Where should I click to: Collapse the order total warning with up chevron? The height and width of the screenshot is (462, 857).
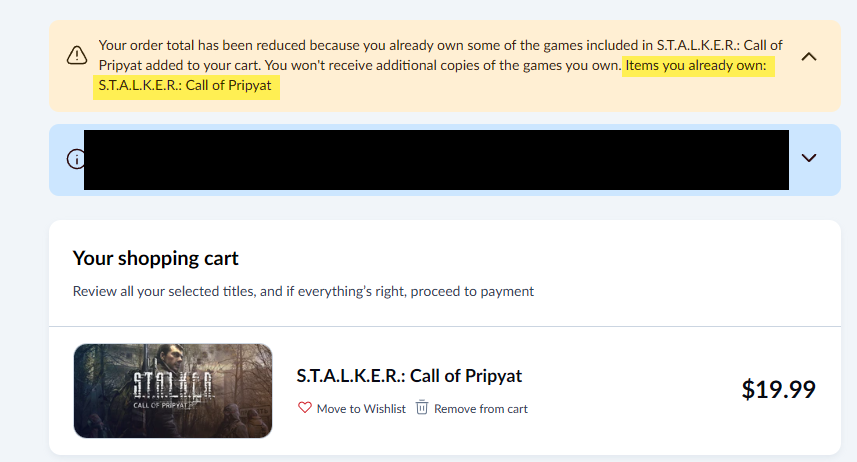pos(809,56)
